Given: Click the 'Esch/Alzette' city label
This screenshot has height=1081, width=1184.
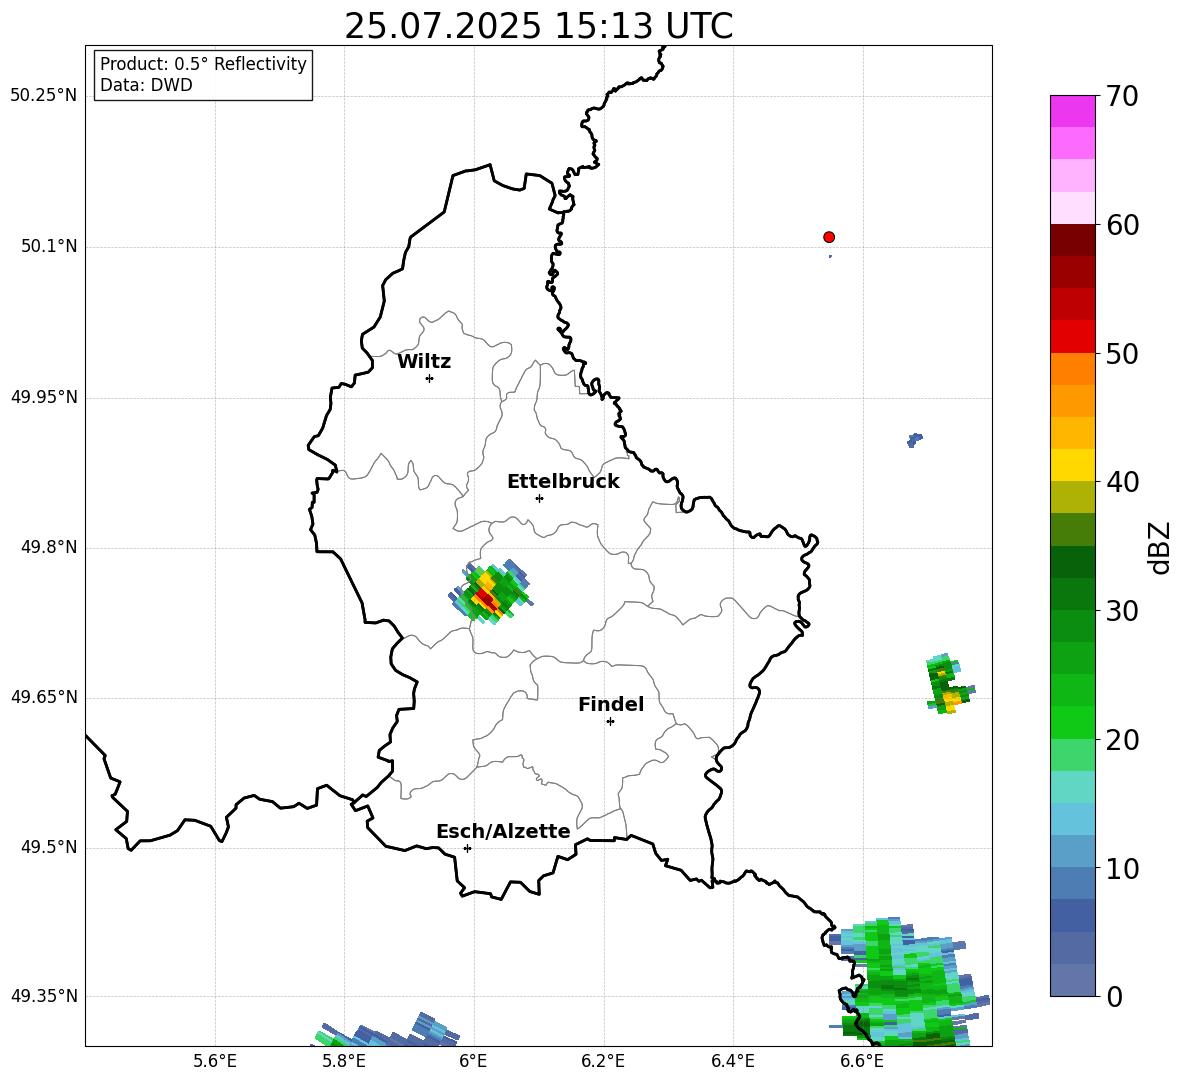Looking at the screenshot, I should (x=503, y=831).
